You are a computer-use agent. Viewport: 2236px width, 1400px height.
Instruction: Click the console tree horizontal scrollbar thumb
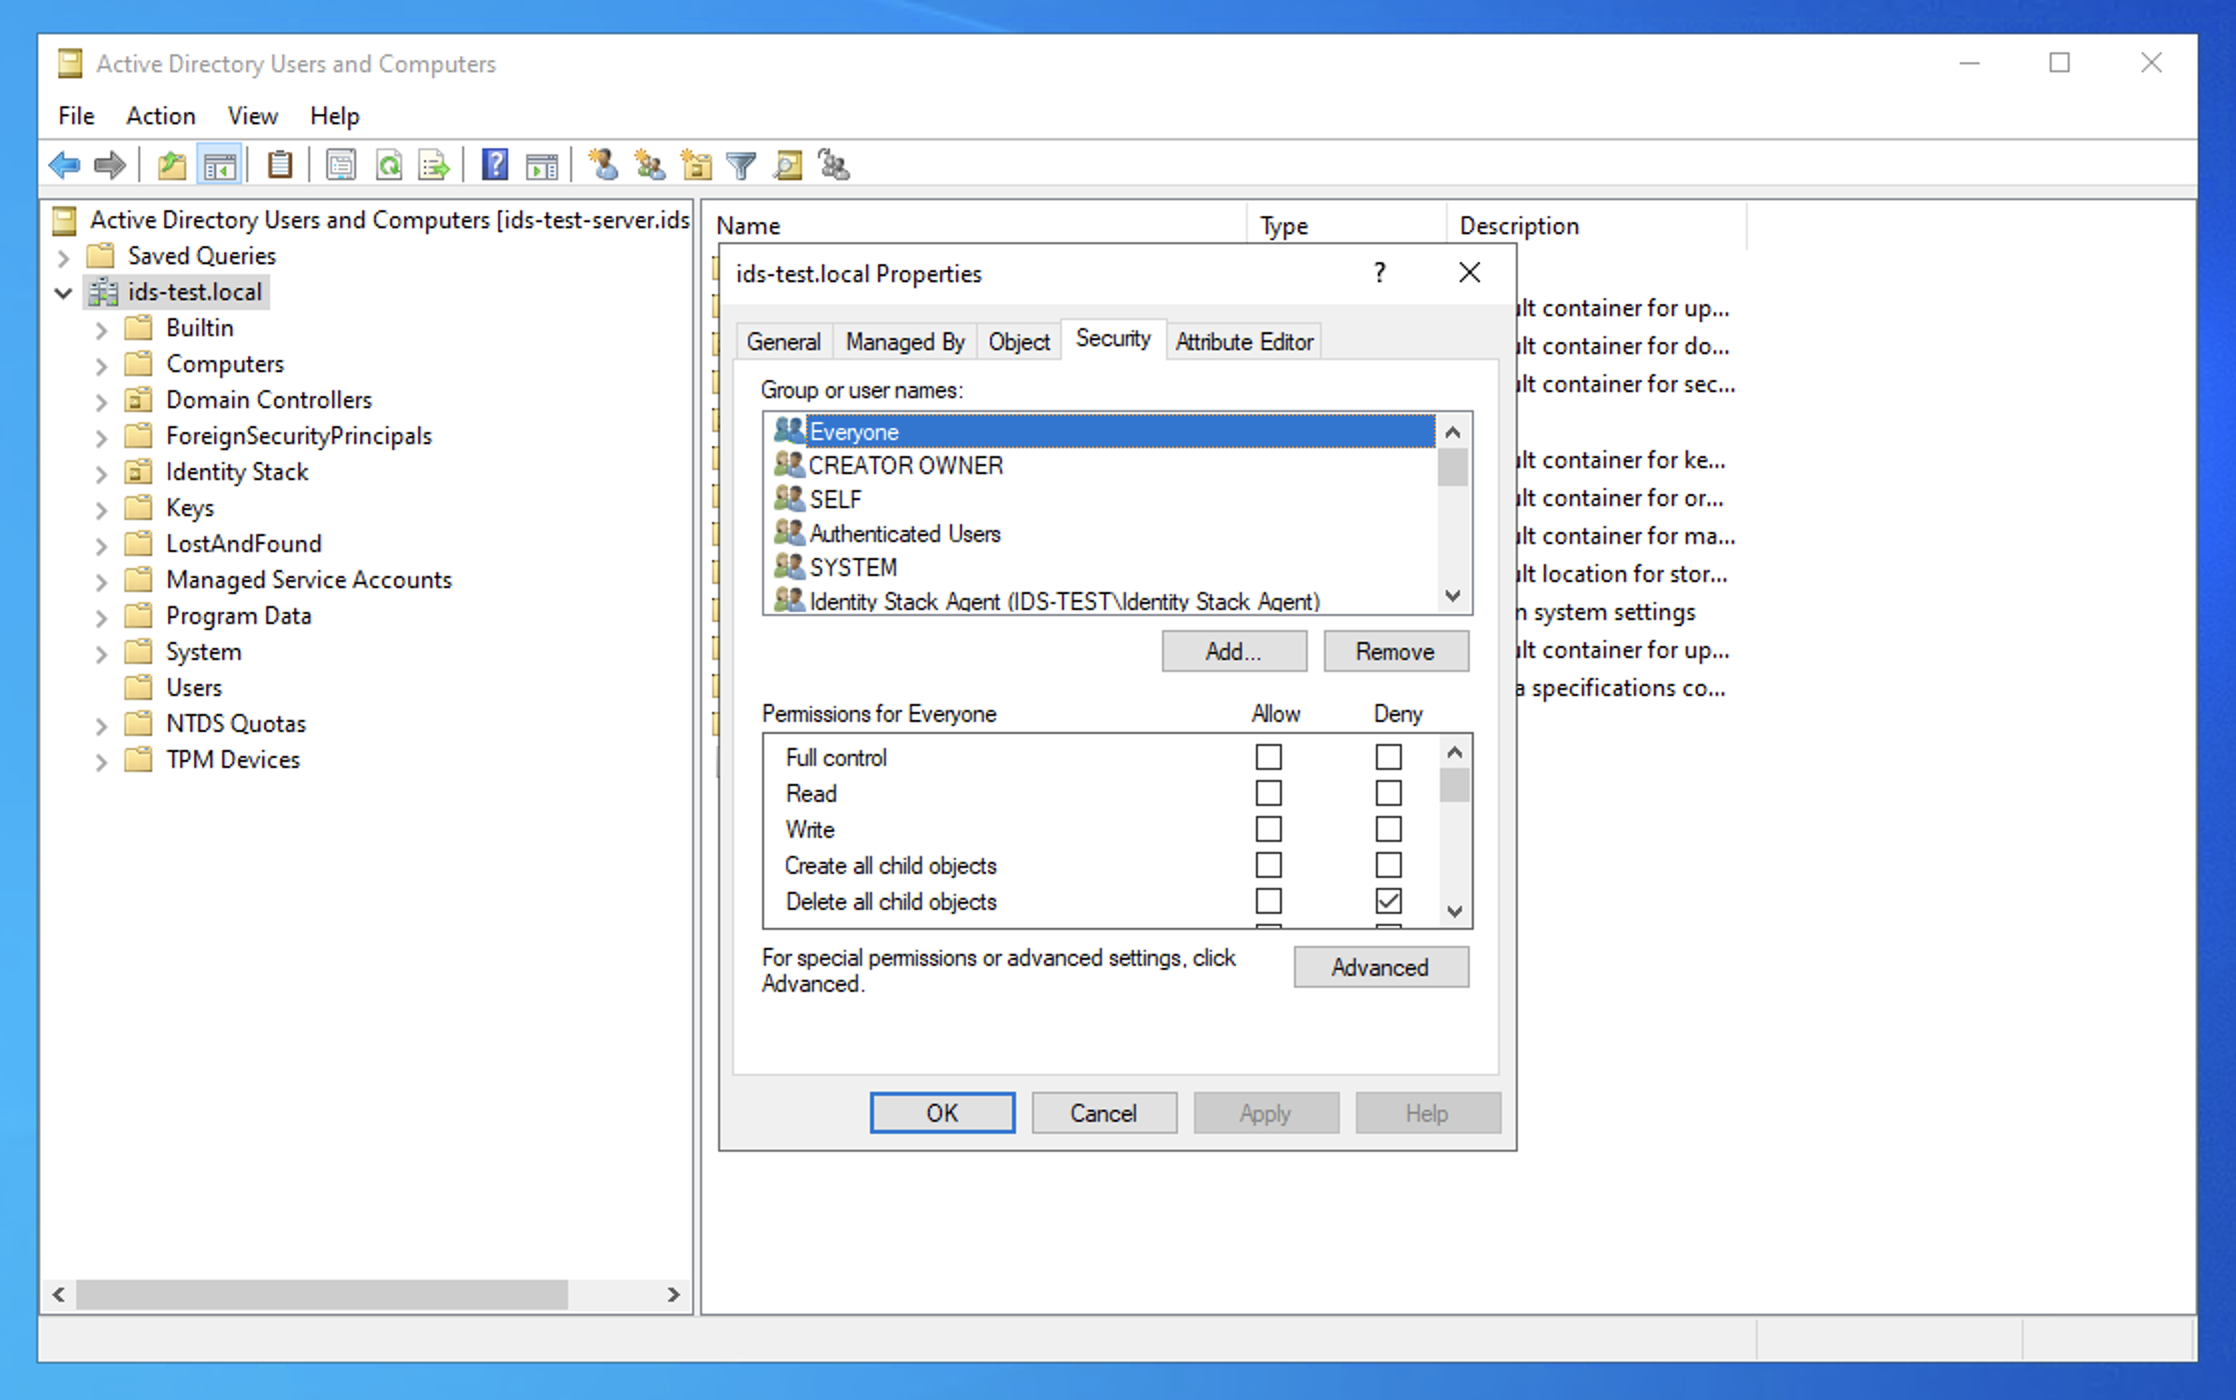click(322, 1294)
